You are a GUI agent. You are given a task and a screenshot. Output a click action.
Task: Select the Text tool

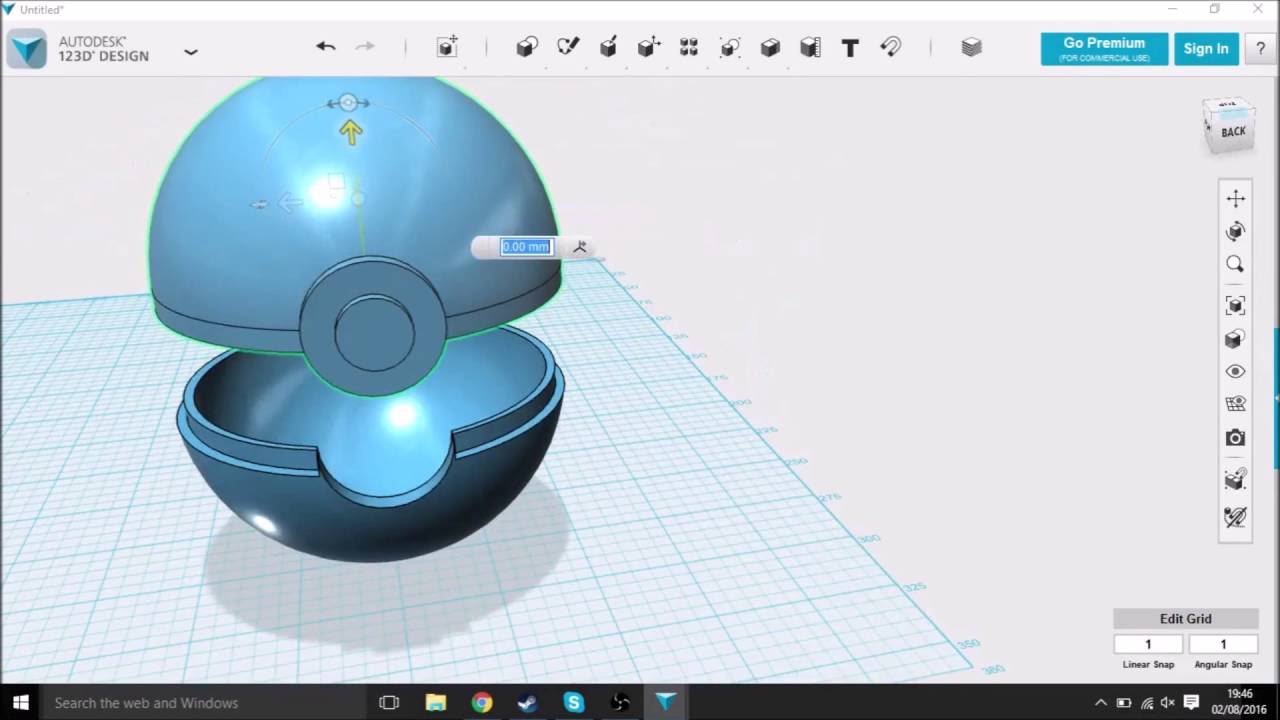pyautogui.click(x=850, y=47)
